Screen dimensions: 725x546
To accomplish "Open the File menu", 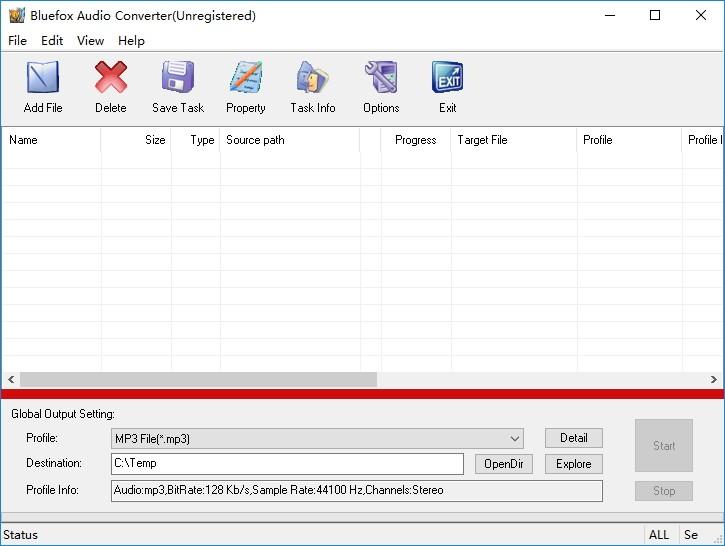I will pos(18,41).
